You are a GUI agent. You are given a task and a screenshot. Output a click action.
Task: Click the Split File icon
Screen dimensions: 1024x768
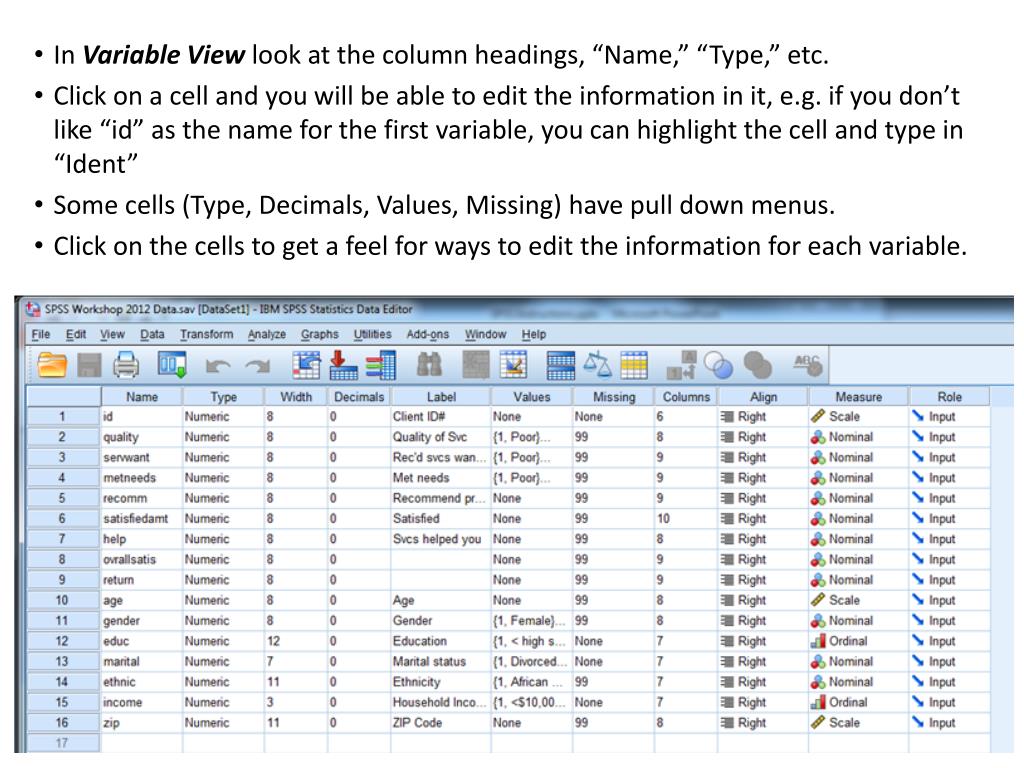point(560,365)
